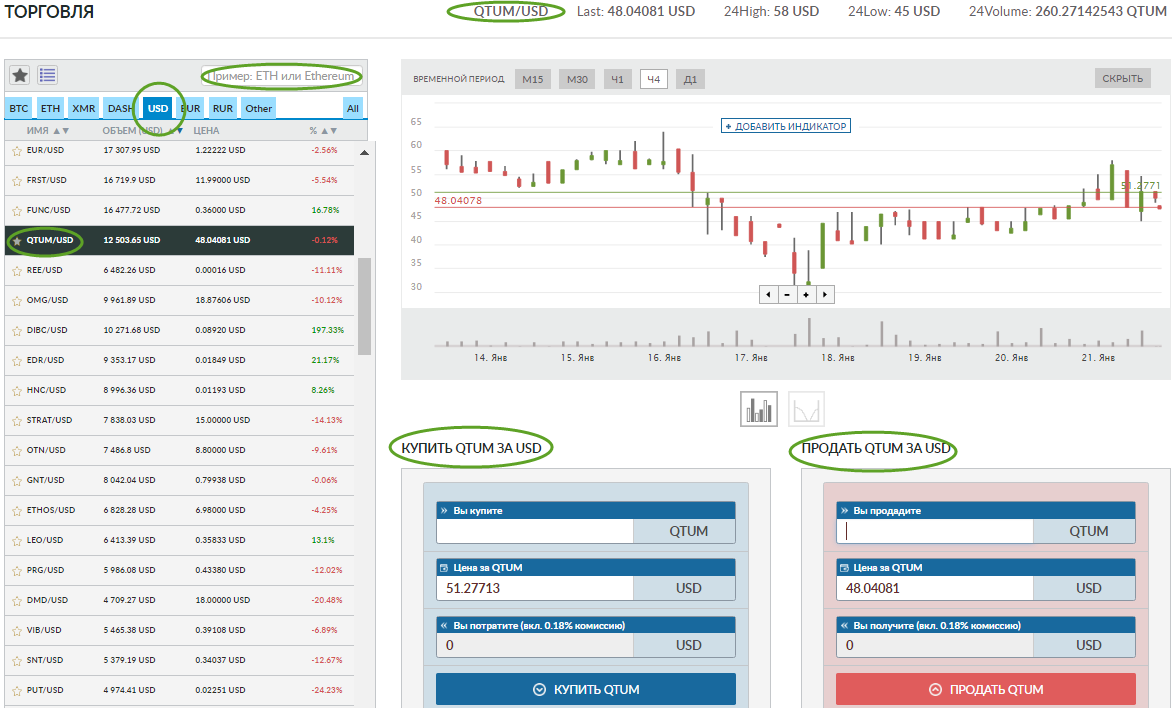Image resolution: width=1172 pixels, height=708 pixels.
Task: Zoom in the chart with plus button
Action: tap(805, 295)
